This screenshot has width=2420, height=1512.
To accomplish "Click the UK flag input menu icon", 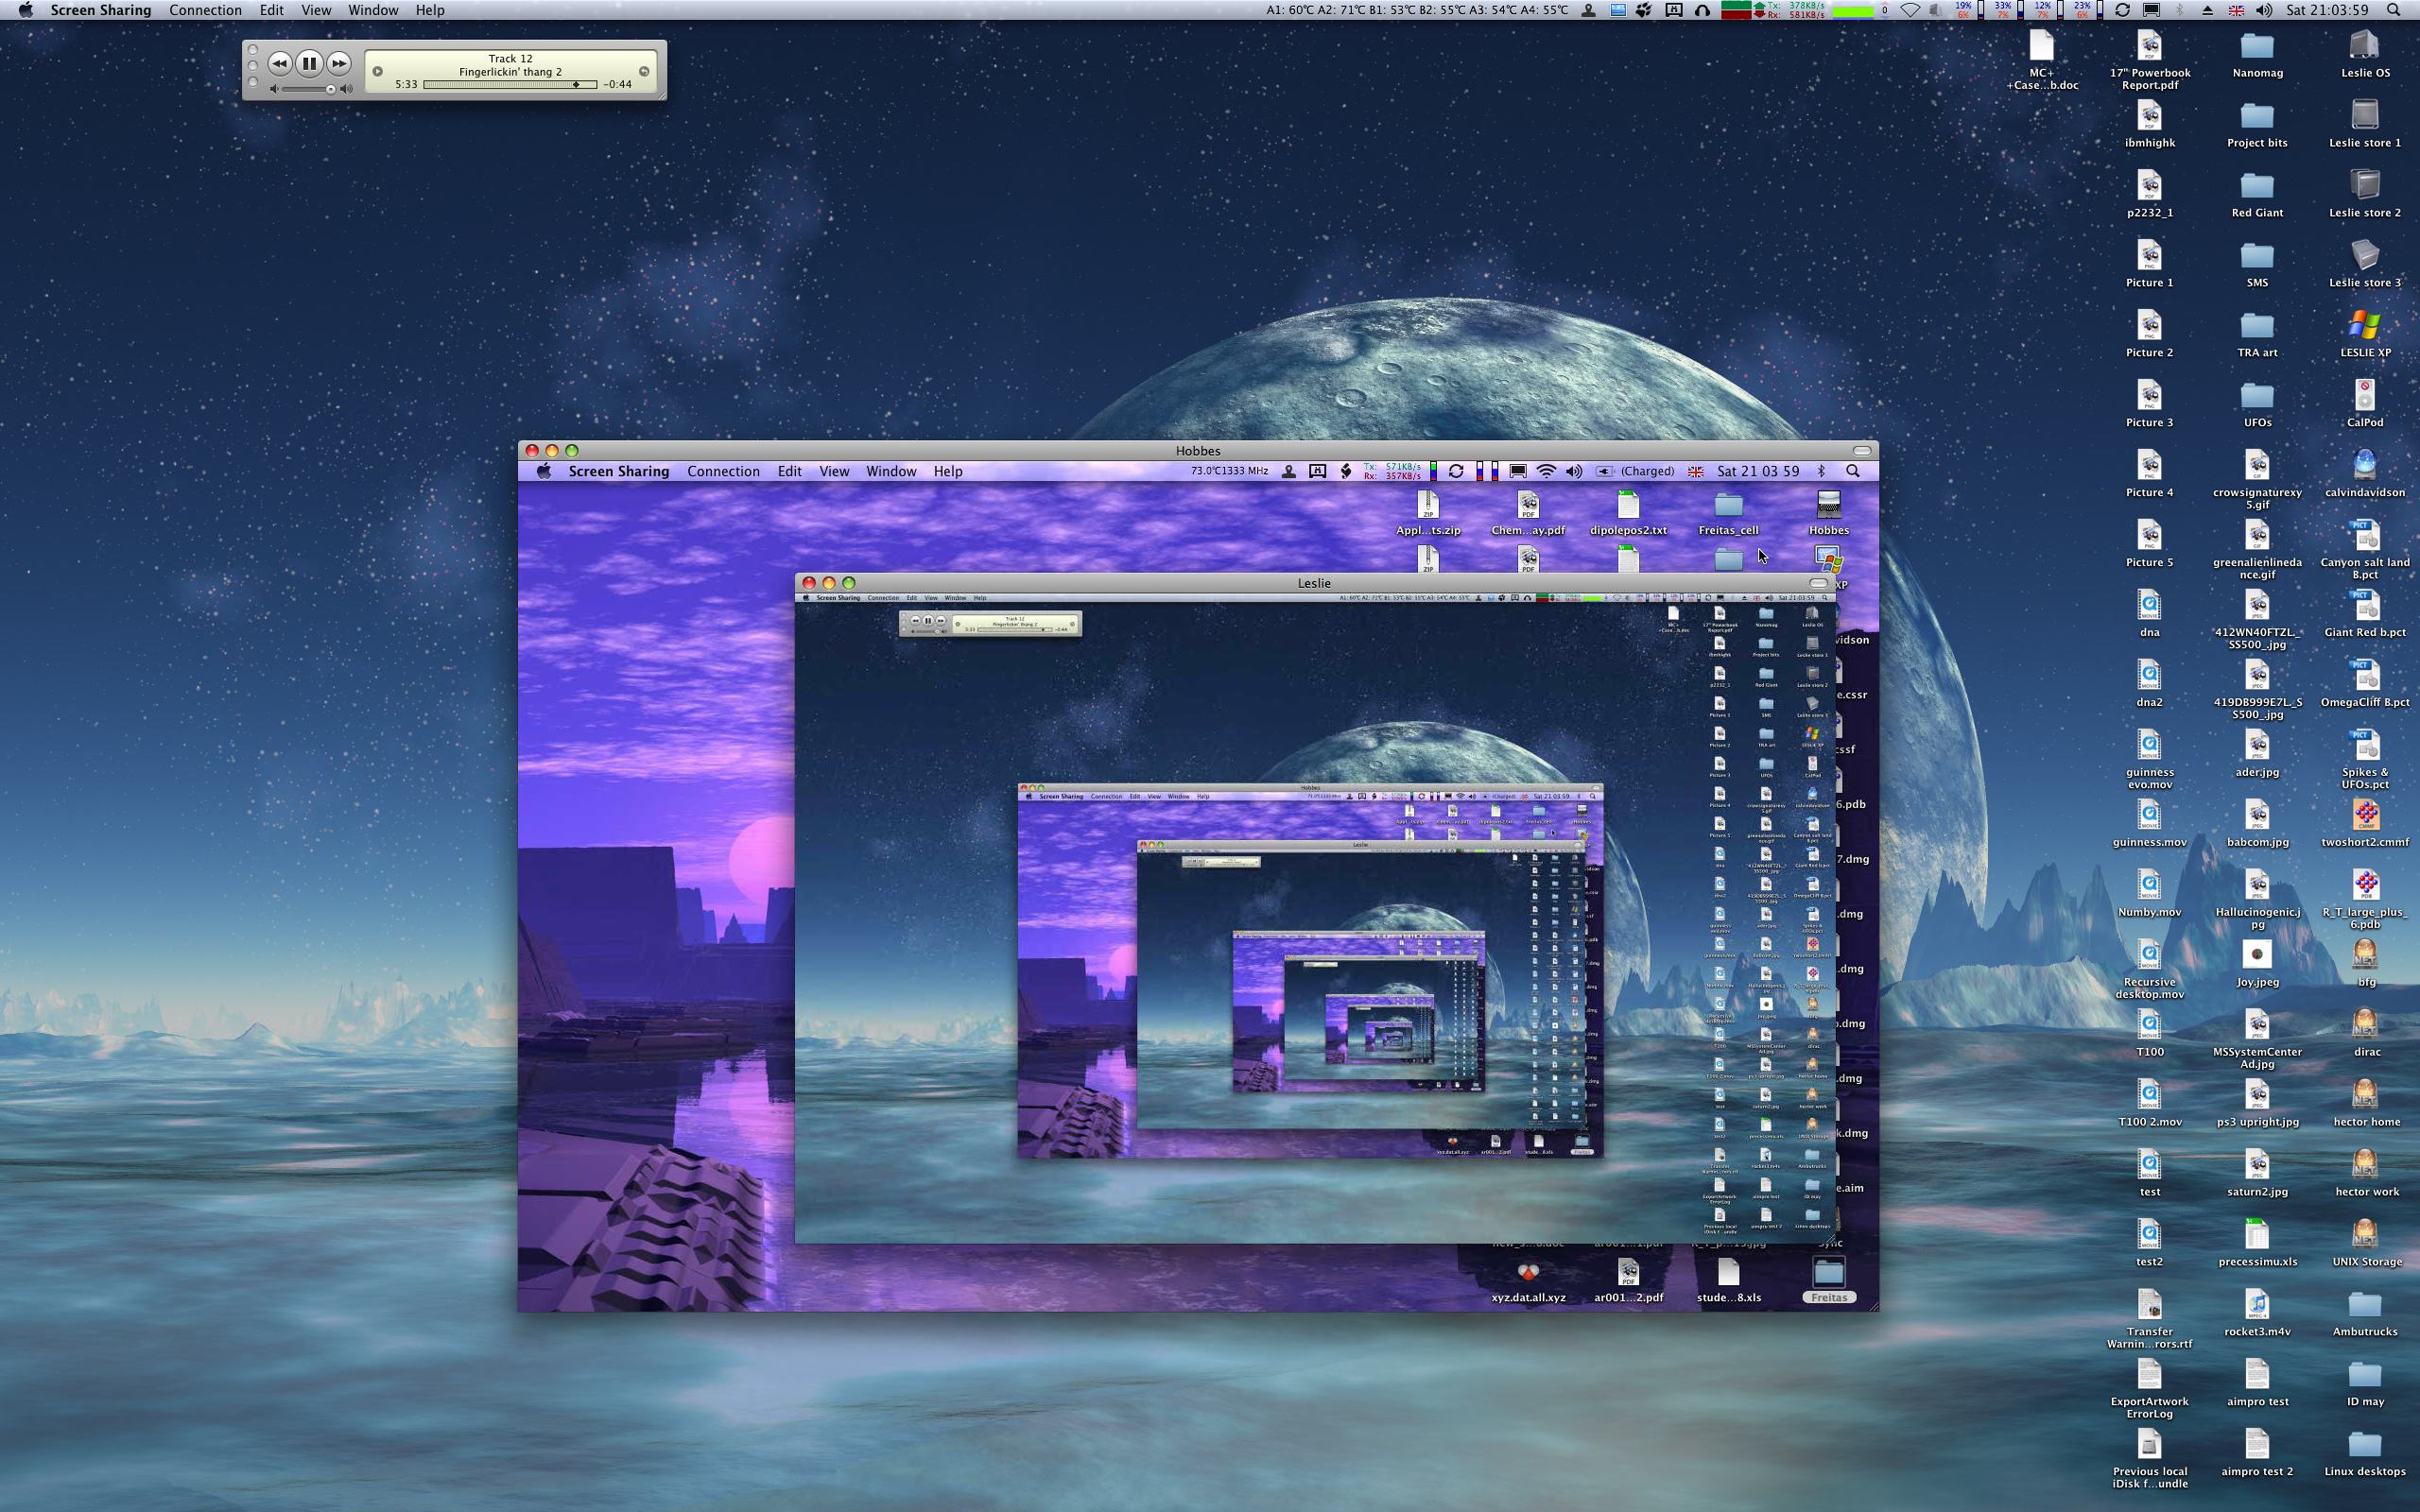I will coord(2236,10).
